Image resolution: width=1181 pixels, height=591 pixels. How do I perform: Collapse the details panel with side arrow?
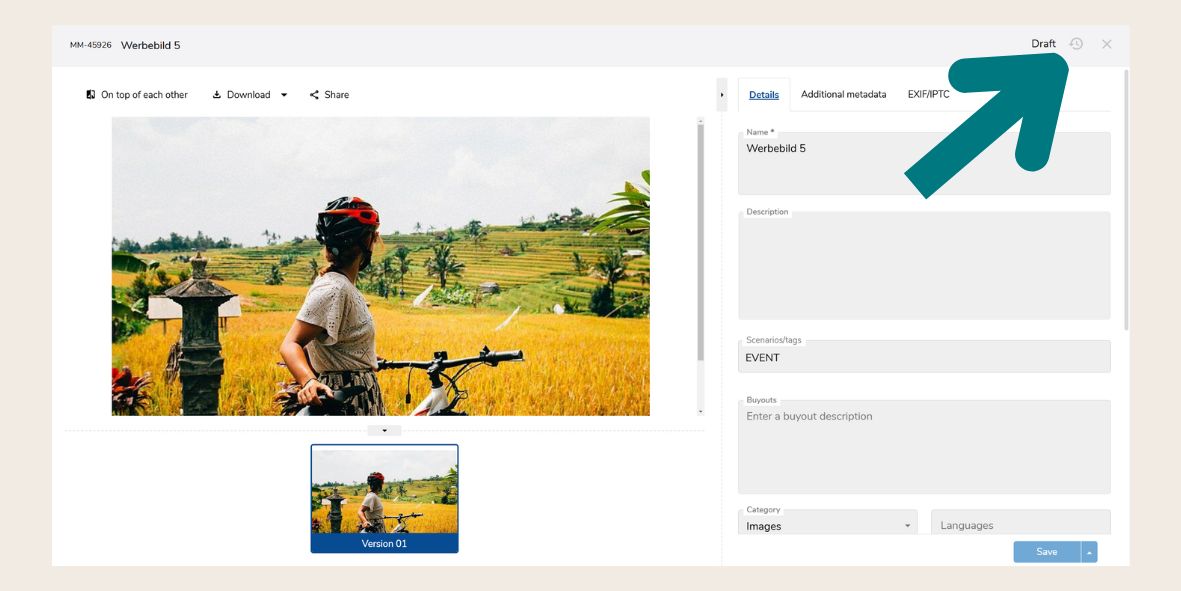[722, 95]
